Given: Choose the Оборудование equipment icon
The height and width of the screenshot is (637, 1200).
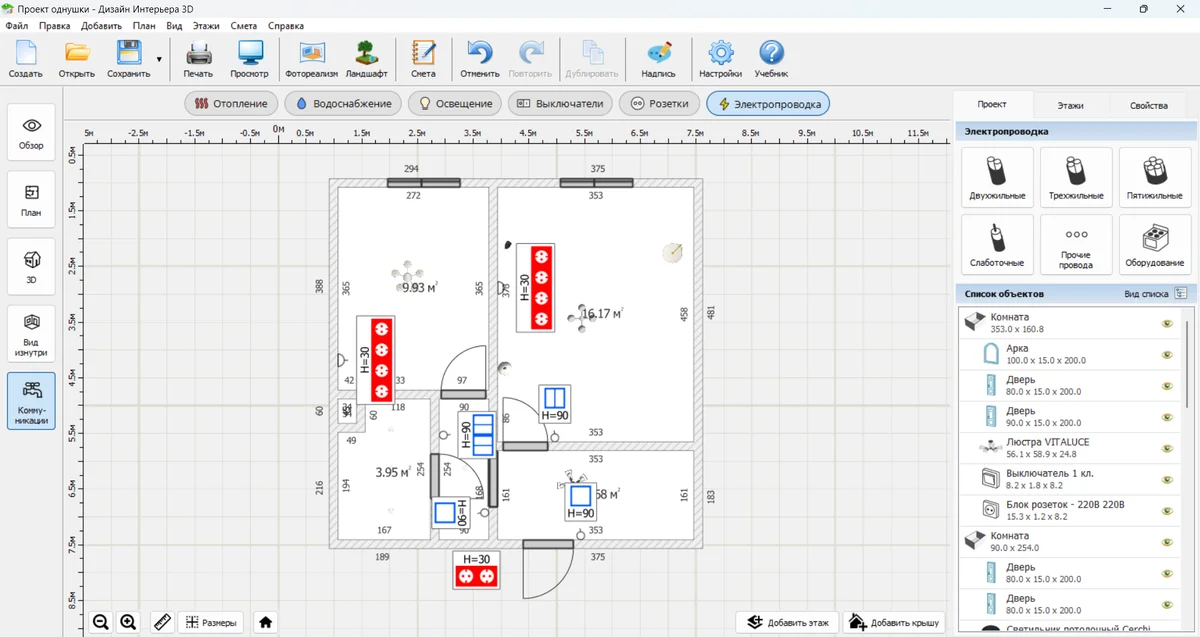Looking at the screenshot, I should tap(1154, 244).
